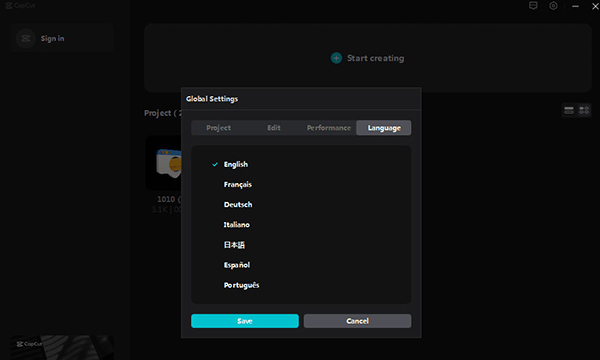Save the global settings
This screenshot has height=360, width=600.
245,321
